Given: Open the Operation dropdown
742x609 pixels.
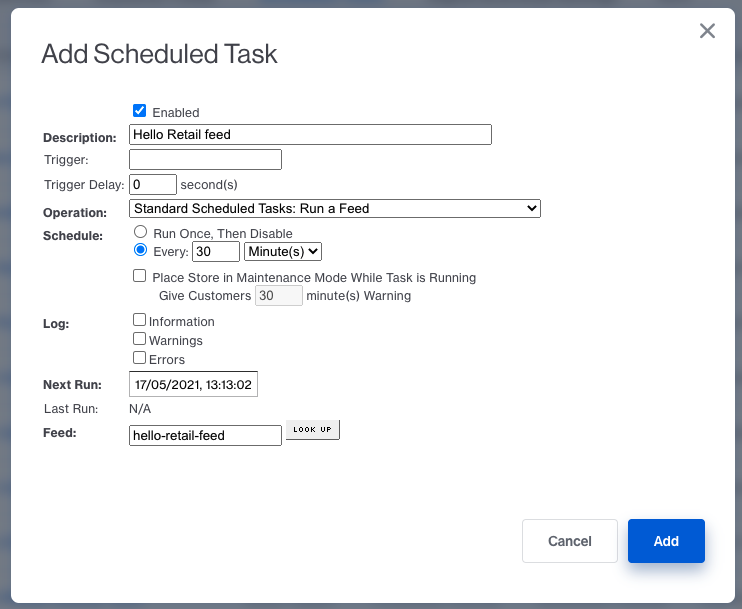Looking at the screenshot, I should 335,209.
